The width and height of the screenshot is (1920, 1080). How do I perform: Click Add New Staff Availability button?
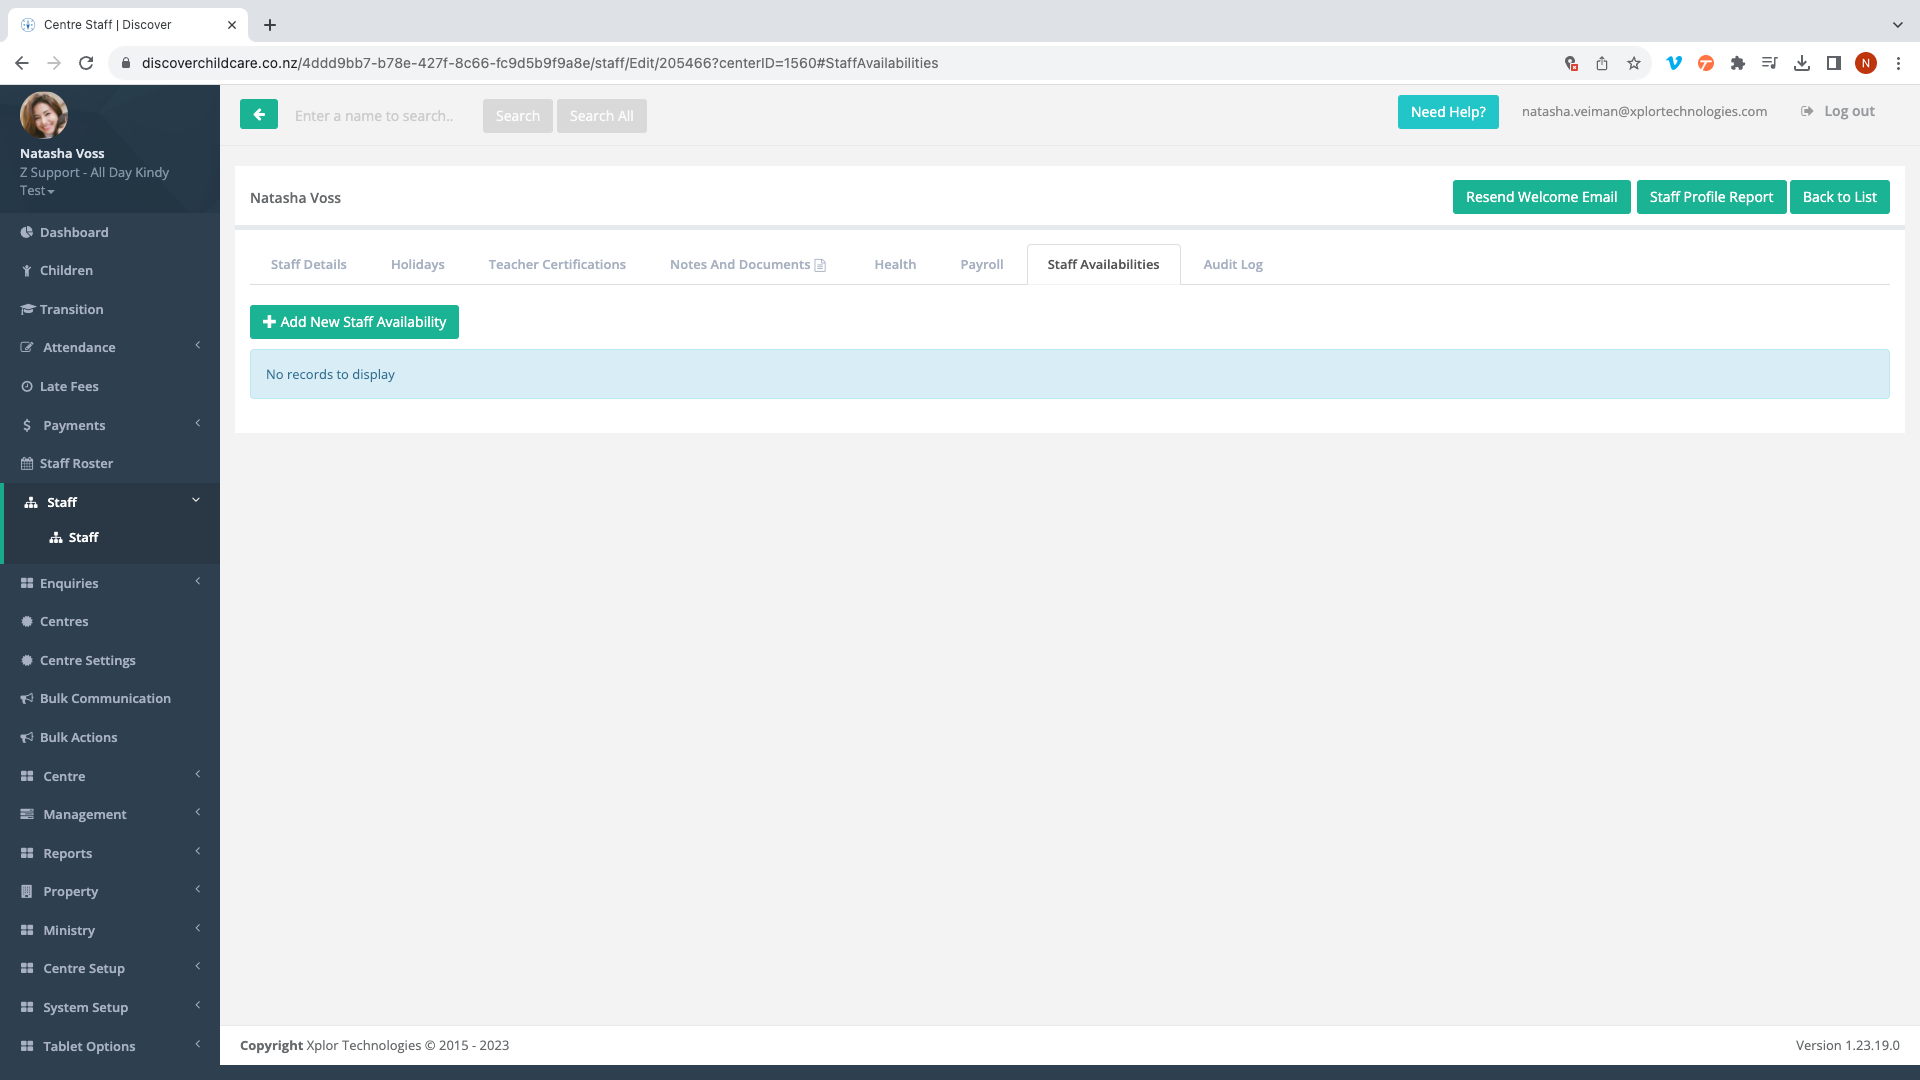(354, 322)
